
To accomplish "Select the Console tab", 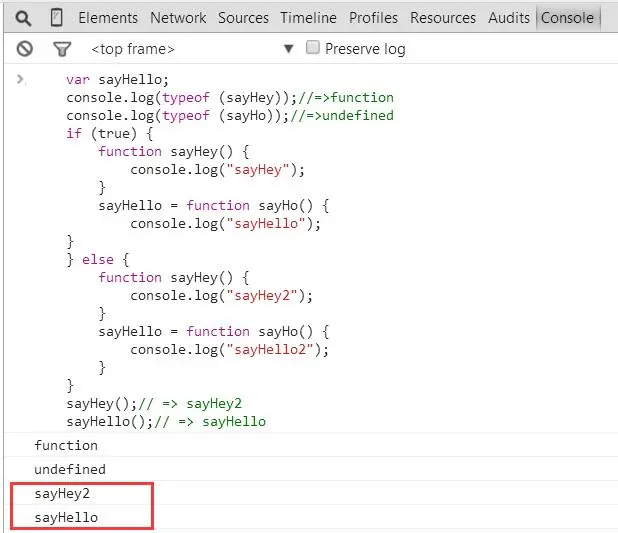I will pyautogui.click(x=567, y=18).
